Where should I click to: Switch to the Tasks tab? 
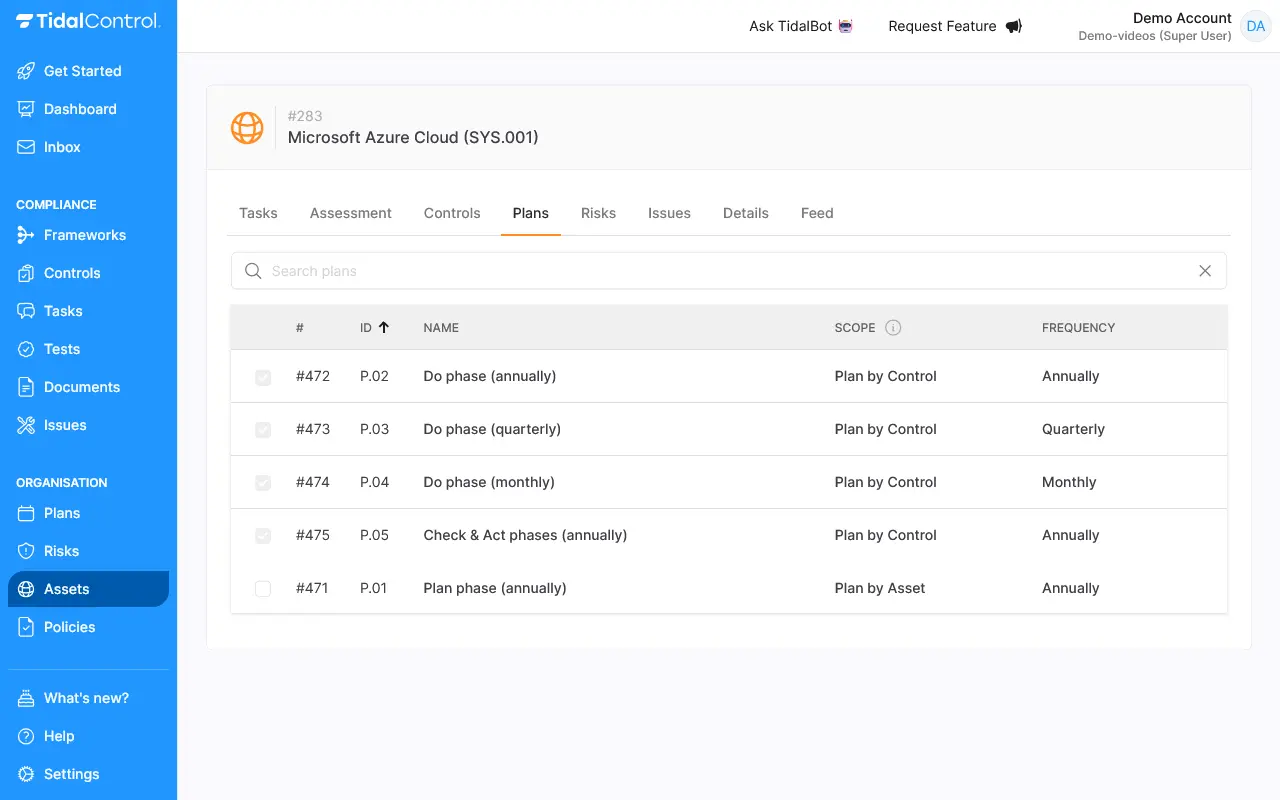tap(258, 213)
